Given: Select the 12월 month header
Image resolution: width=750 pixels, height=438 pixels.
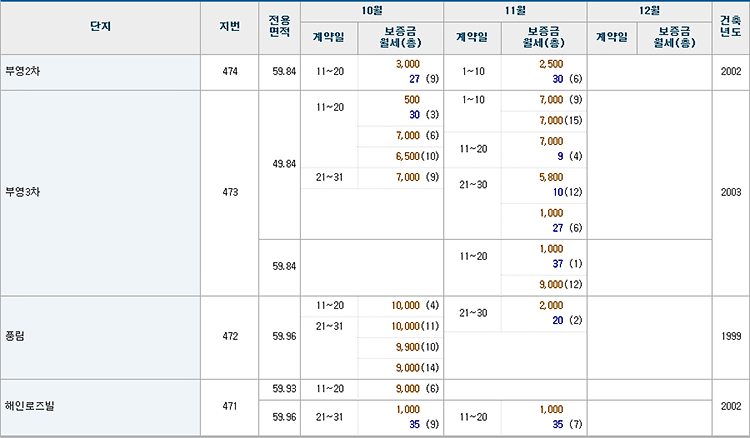Looking at the screenshot, I should click(x=649, y=11).
